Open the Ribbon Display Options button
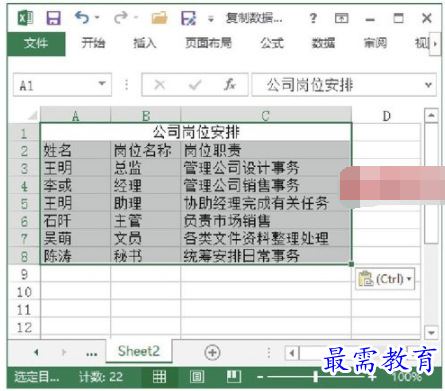The image size is (445, 391). click(342, 18)
